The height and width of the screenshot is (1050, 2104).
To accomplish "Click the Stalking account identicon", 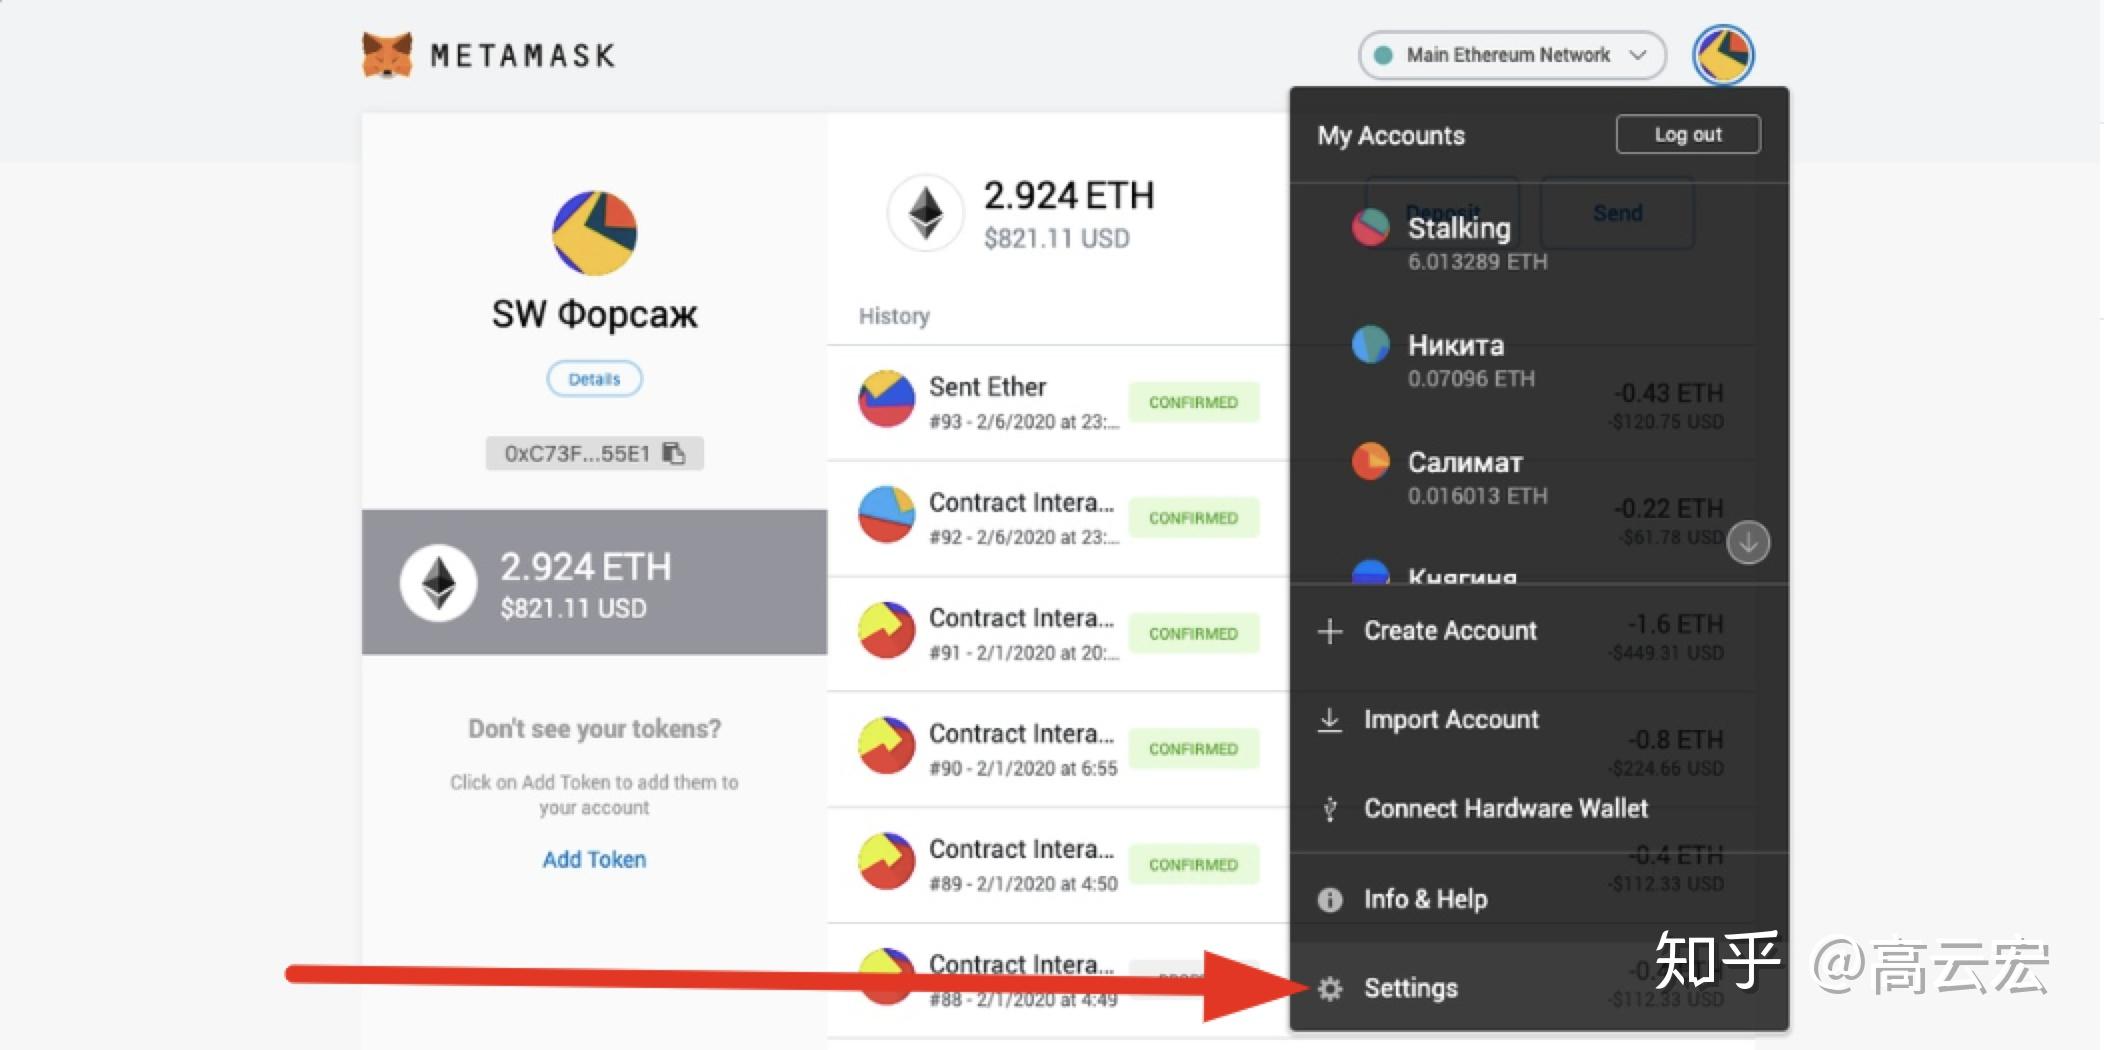I will click(1371, 227).
